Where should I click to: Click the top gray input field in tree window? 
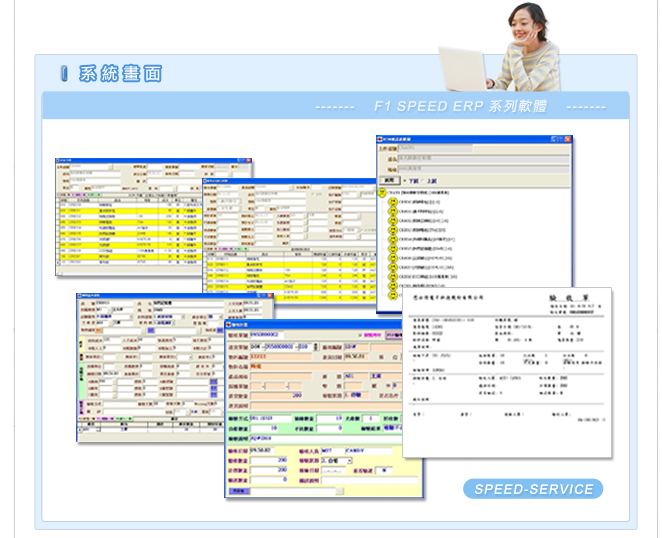click(435, 148)
